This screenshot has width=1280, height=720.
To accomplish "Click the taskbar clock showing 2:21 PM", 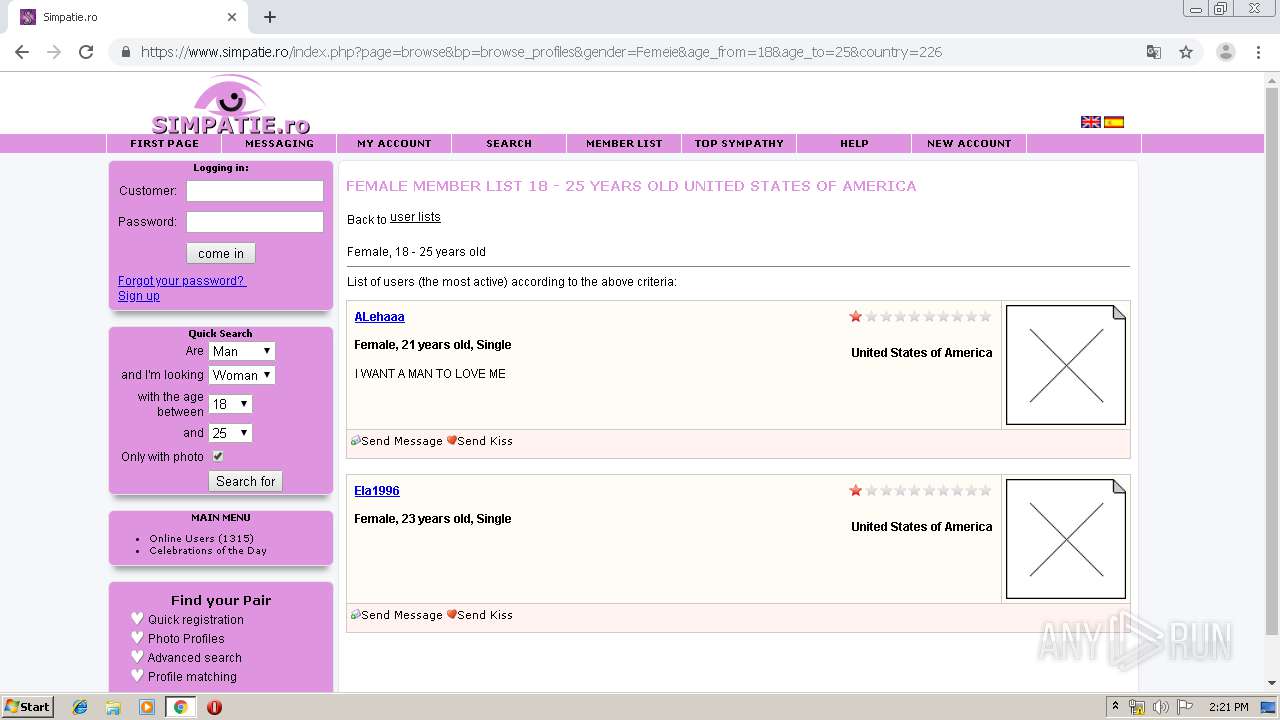I will (1228, 707).
